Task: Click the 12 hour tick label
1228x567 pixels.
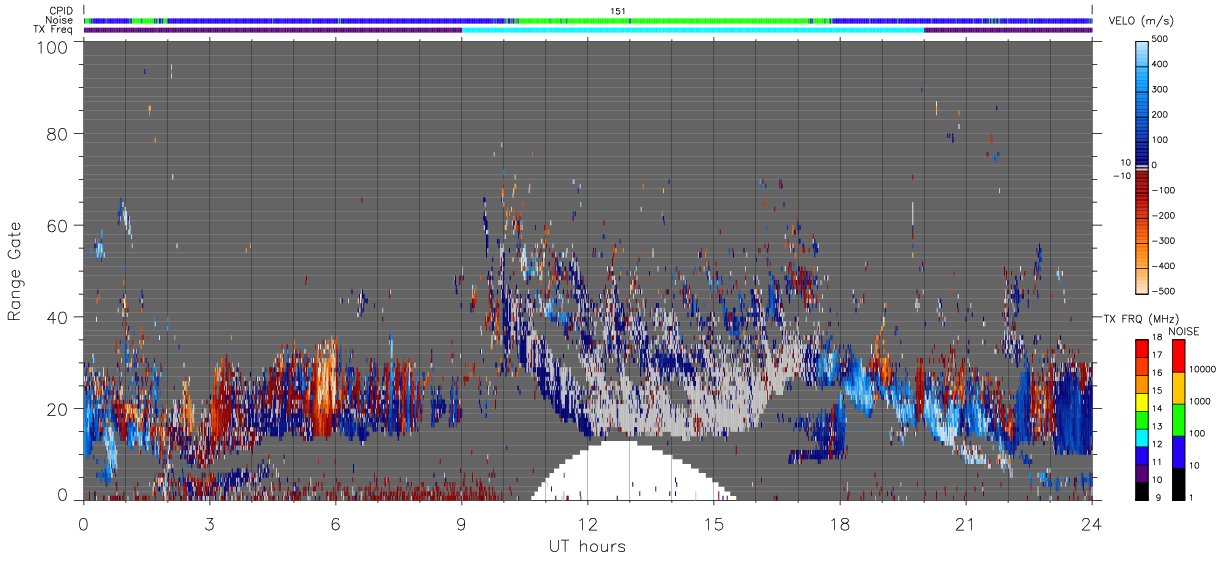Action: (587, 524)
